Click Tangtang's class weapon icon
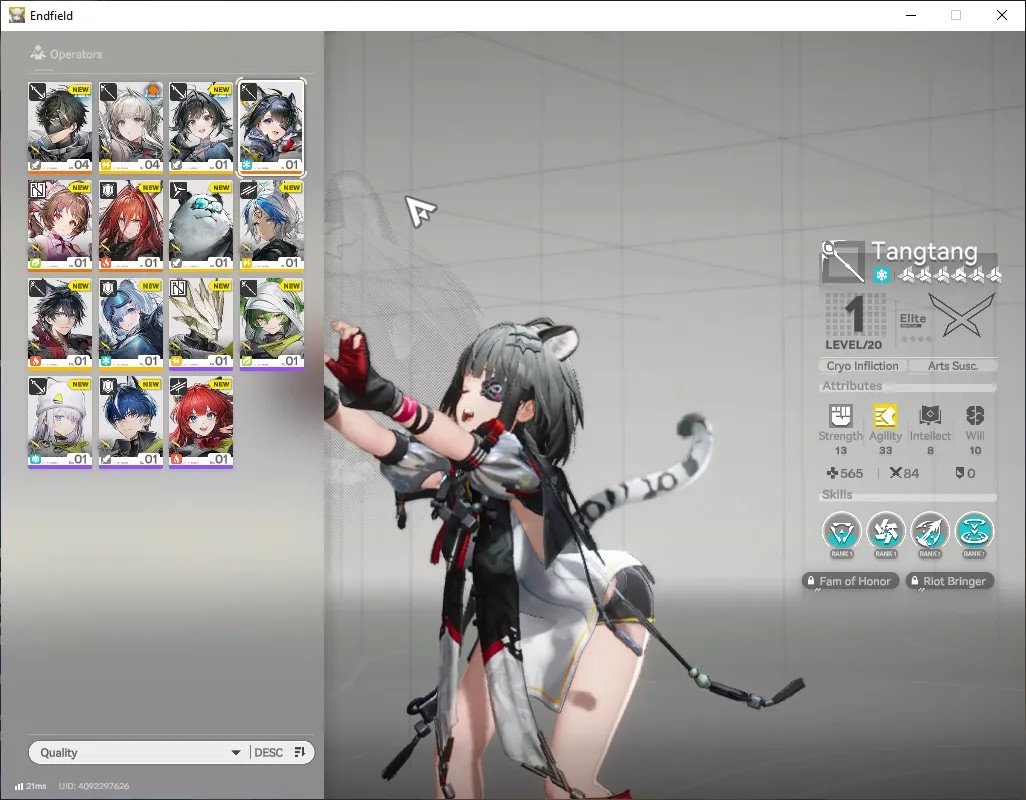1026x800 pixels. click(842, 261)
